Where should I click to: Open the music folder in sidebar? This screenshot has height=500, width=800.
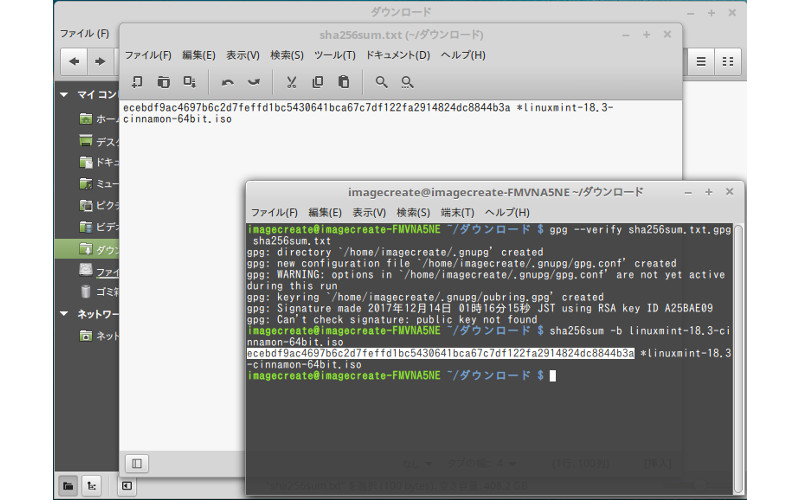point(86,183)
